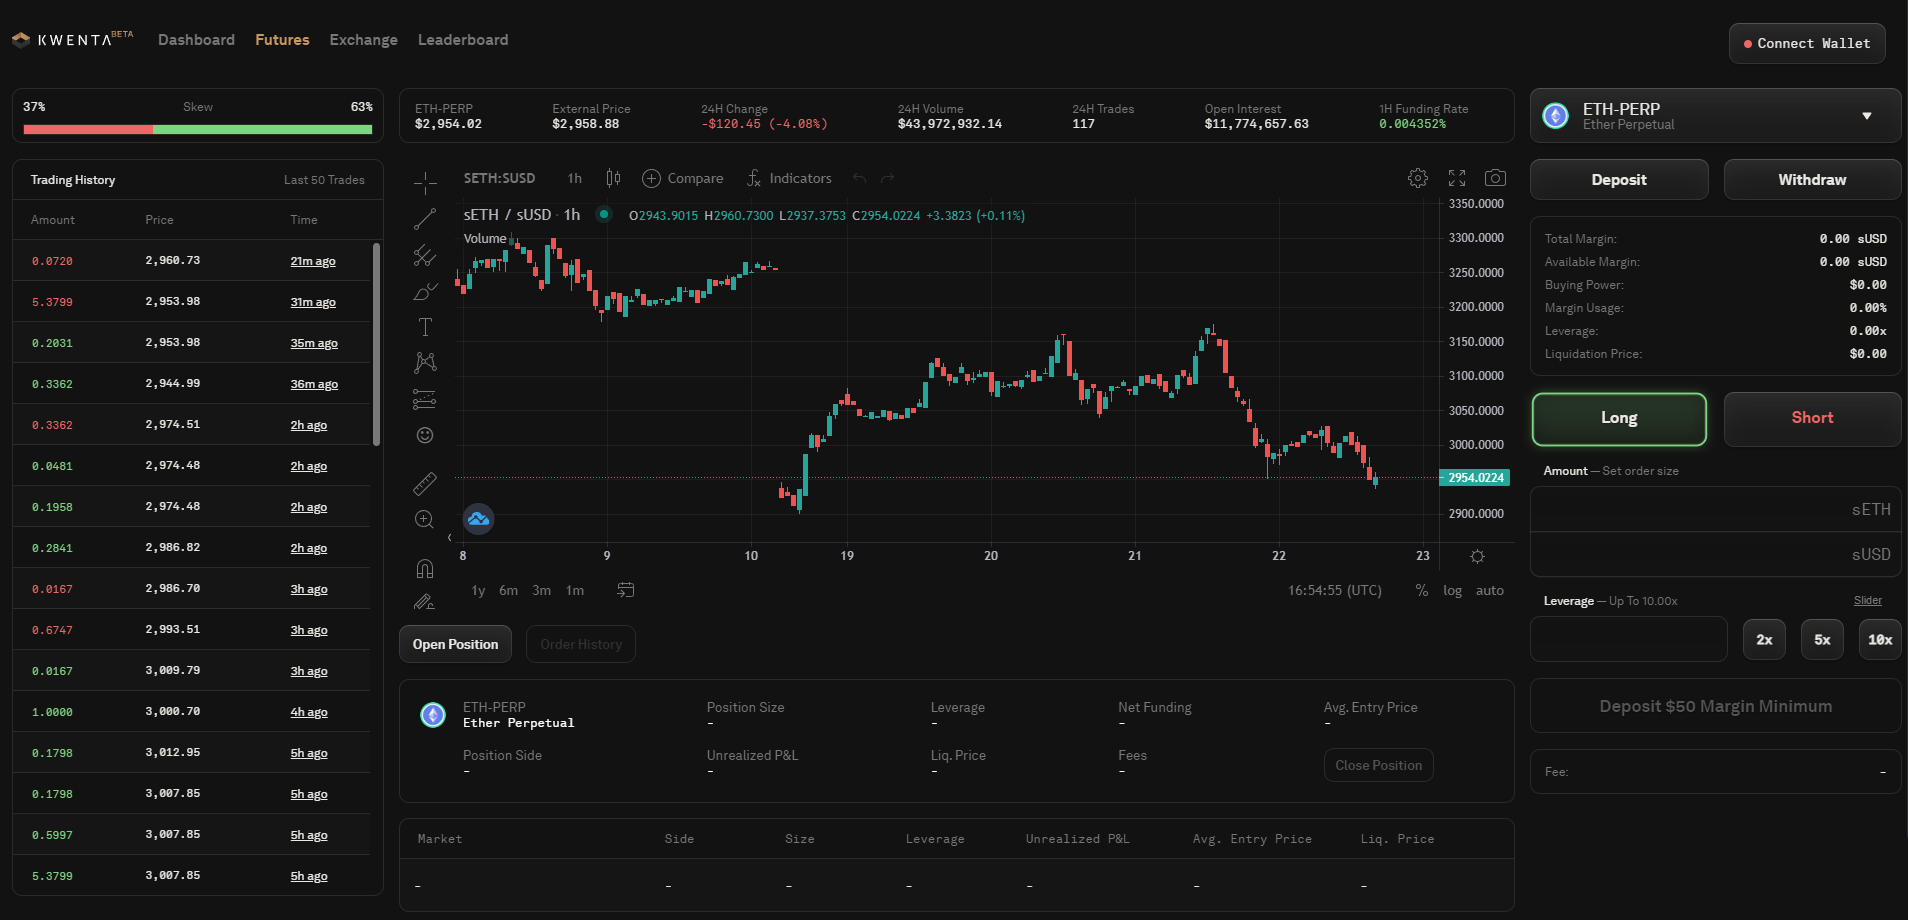Click the Connect Wallet button
The height and width of the screenshot is (920, 1908).
[x=1807, y=44]
